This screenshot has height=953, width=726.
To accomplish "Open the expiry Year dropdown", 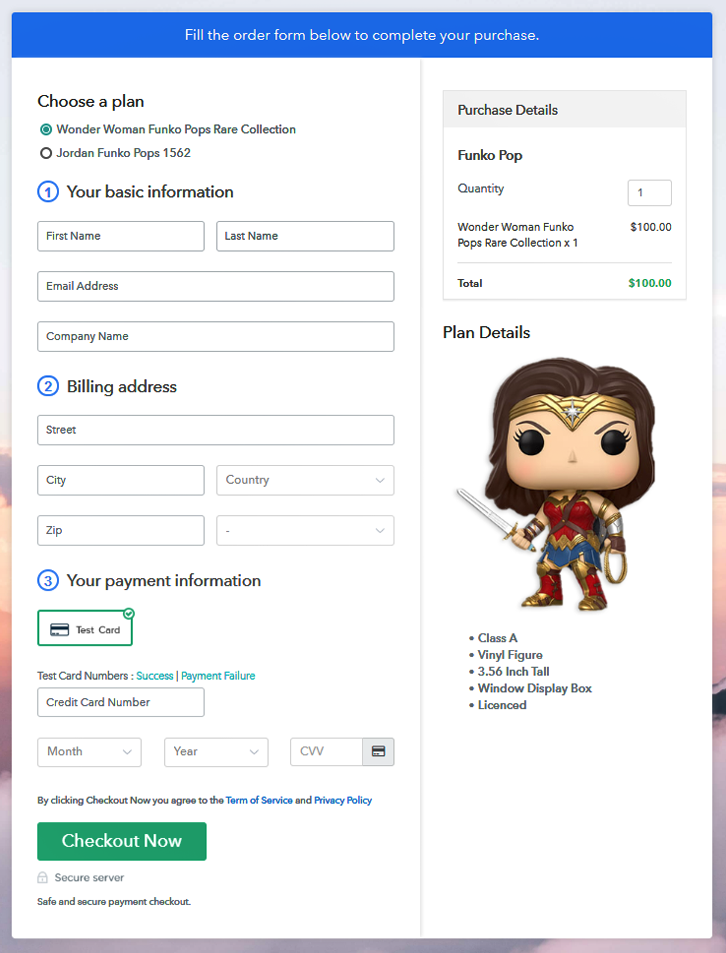I will pyautogui.click(x=216, y=752).
